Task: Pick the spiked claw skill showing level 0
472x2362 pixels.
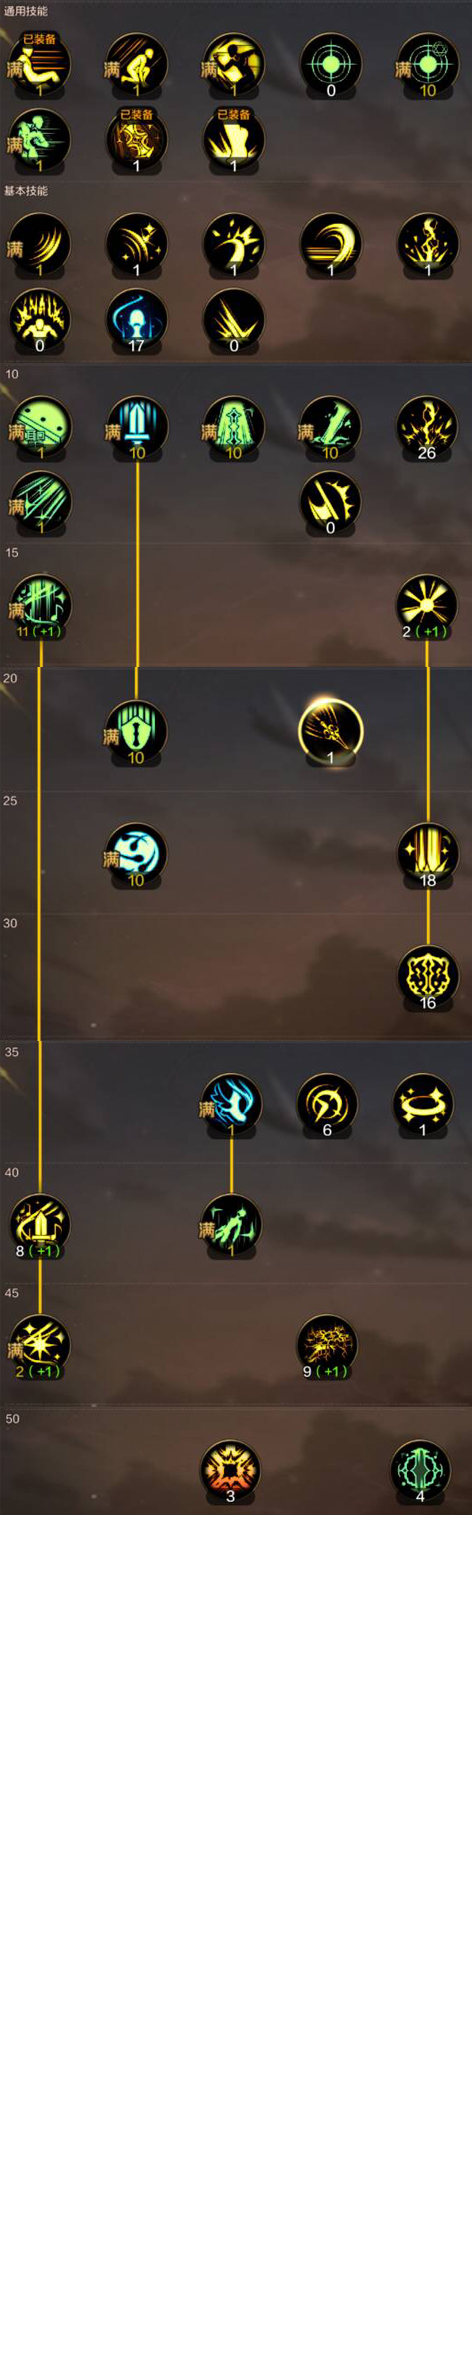Action: 331,503
